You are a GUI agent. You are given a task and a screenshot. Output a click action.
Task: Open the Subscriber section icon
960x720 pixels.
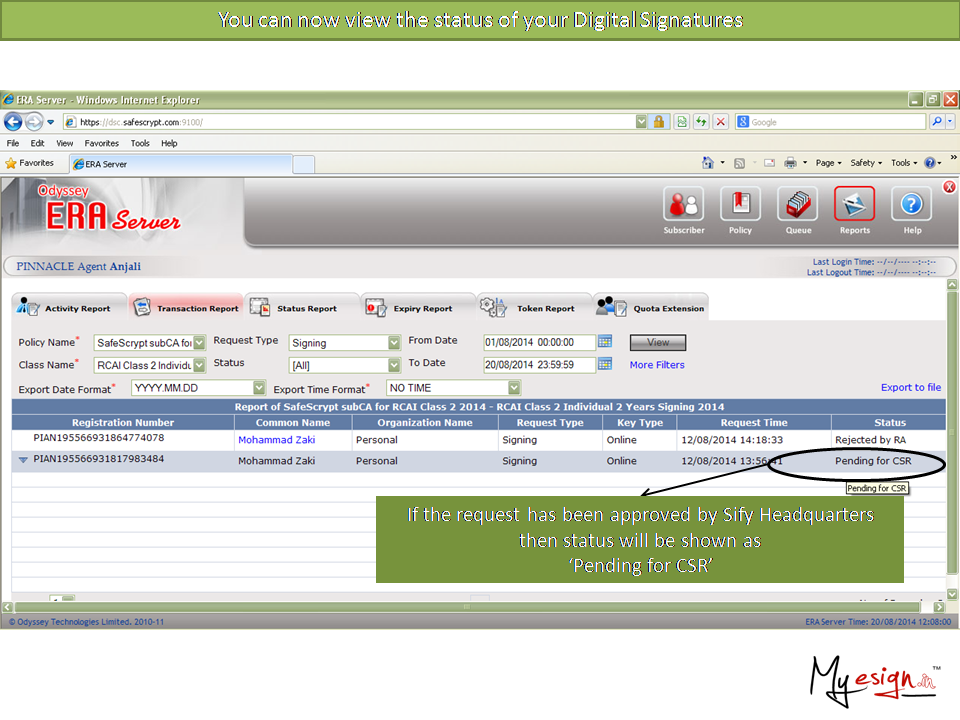pos(684,205)
